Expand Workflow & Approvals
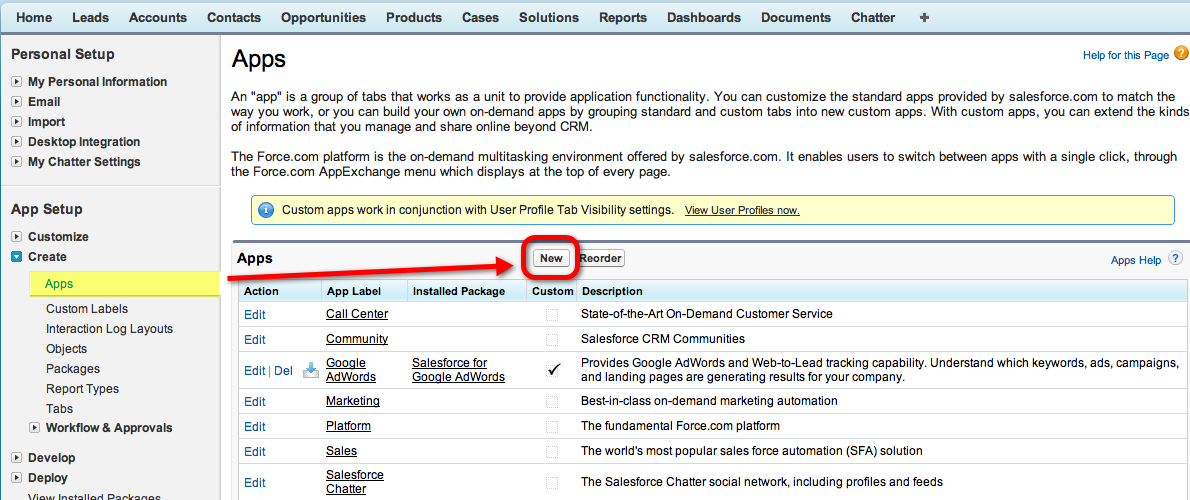Image resolution: width=1190 pixels, height=500 pixels. [x=34, y=428]
